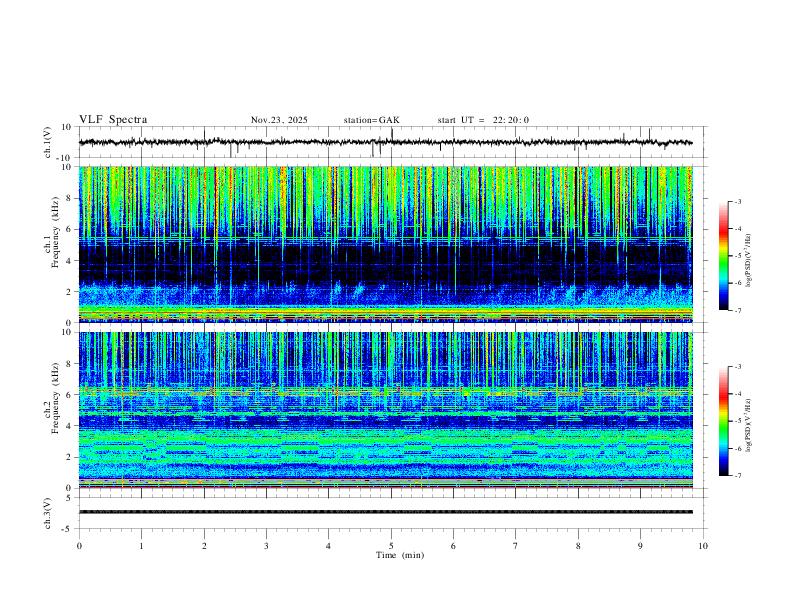Click the 'ch.1(V)' waveform axis label
The image size is (792, 612).
coord(48,142)
